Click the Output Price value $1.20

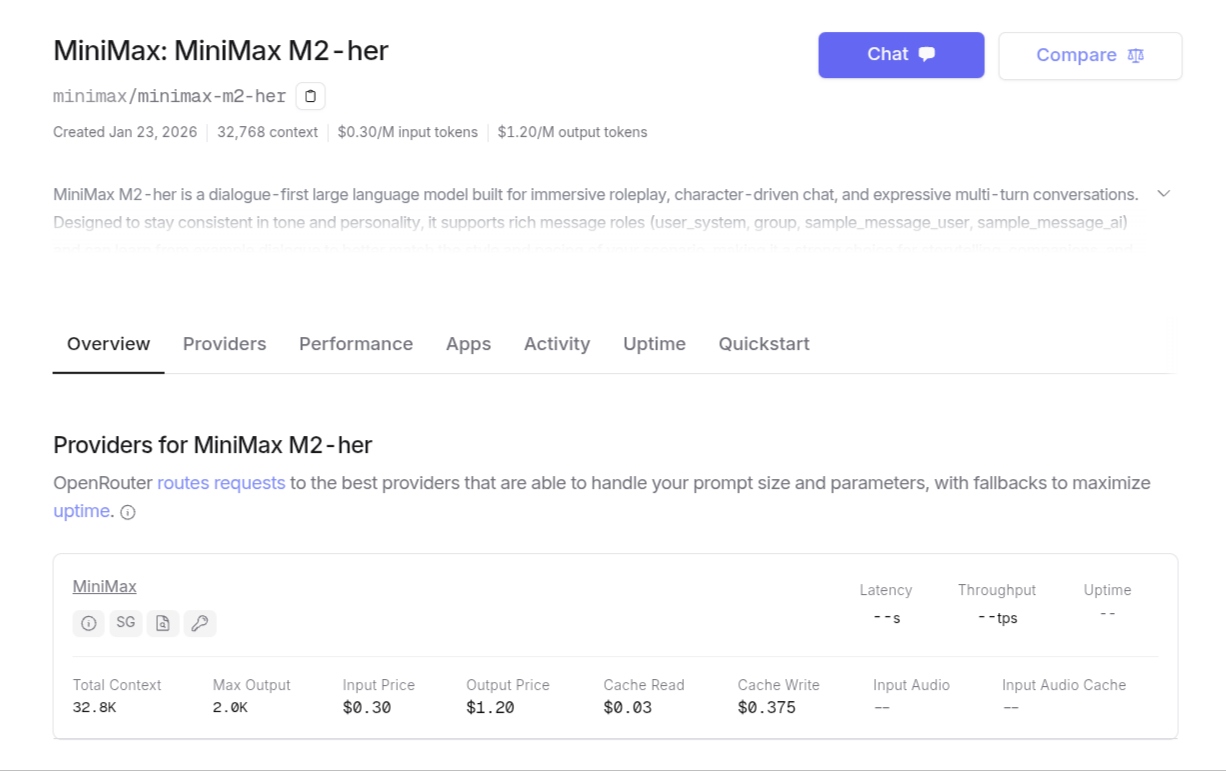490,708
